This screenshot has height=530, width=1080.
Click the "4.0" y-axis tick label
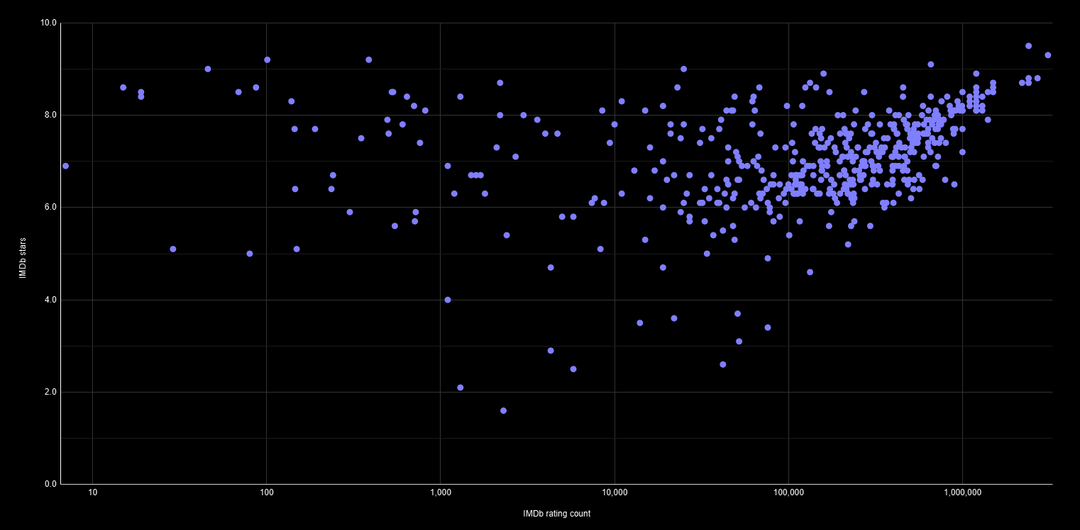[50, 300]
